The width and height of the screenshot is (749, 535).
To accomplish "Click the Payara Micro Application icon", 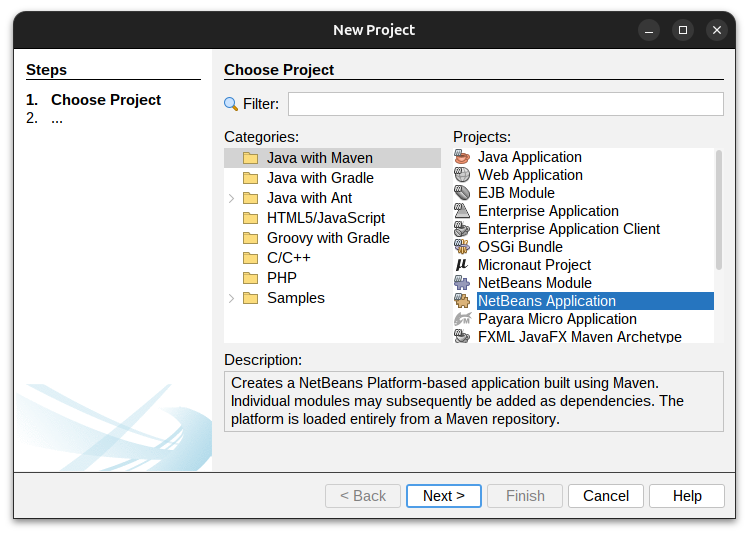I will (462, 319).
